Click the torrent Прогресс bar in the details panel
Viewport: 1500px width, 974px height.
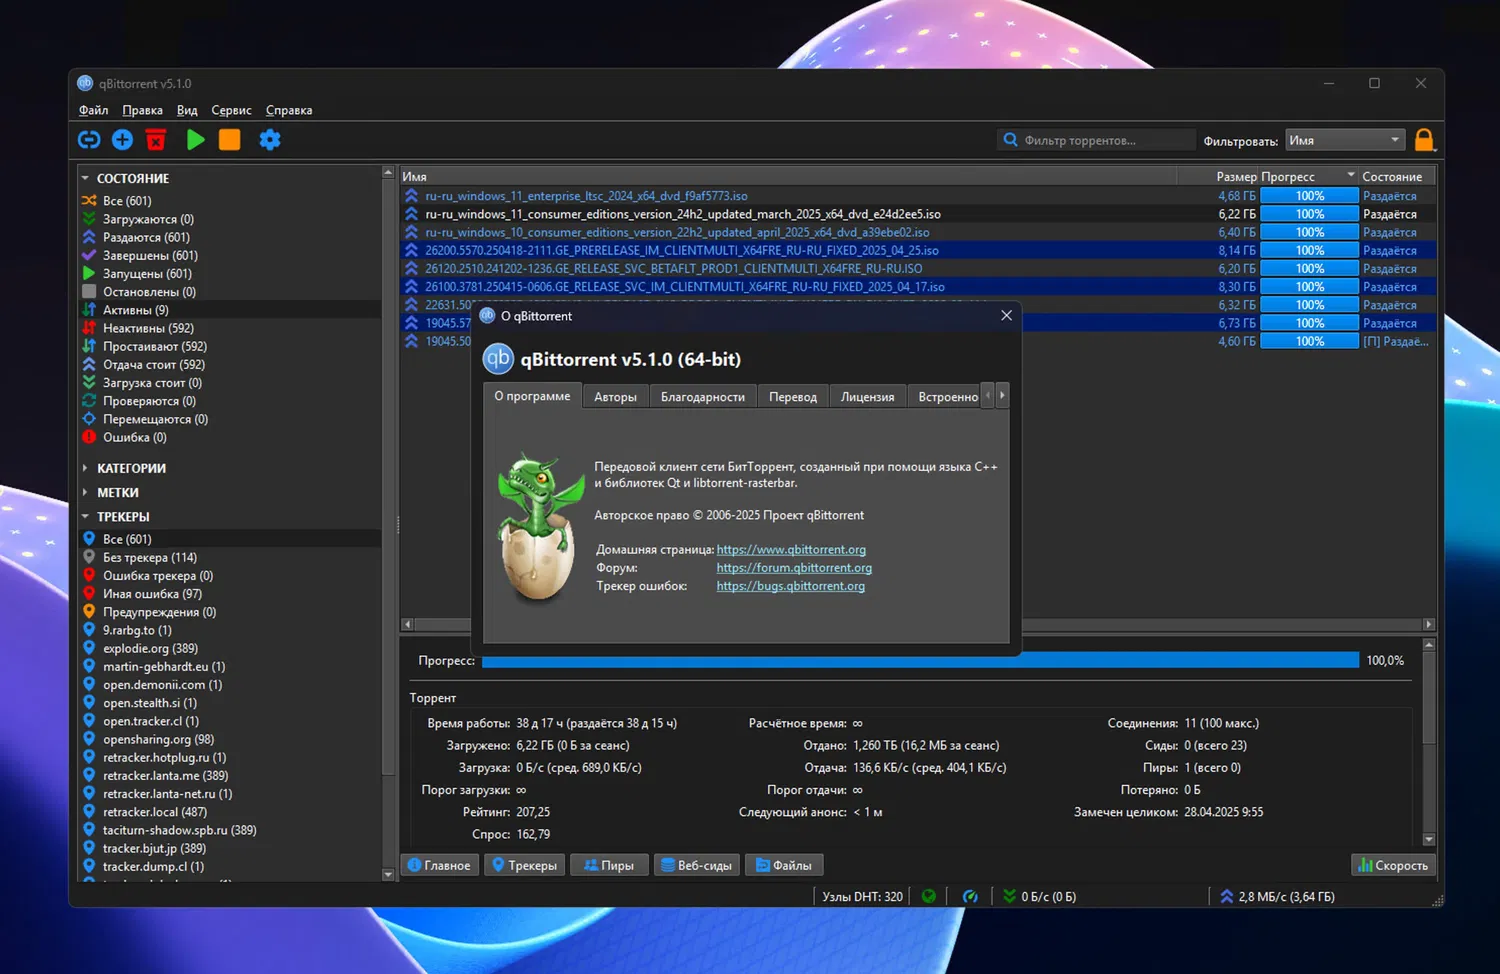tap(920, 660)
